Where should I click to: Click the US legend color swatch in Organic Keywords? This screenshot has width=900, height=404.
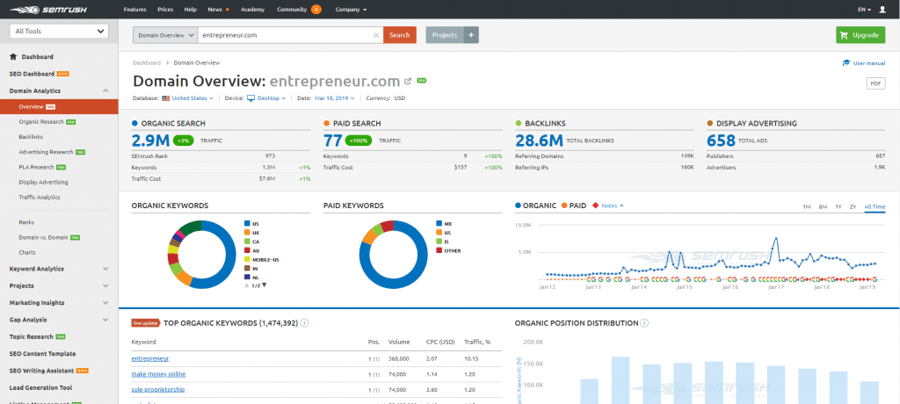[247, 223]
